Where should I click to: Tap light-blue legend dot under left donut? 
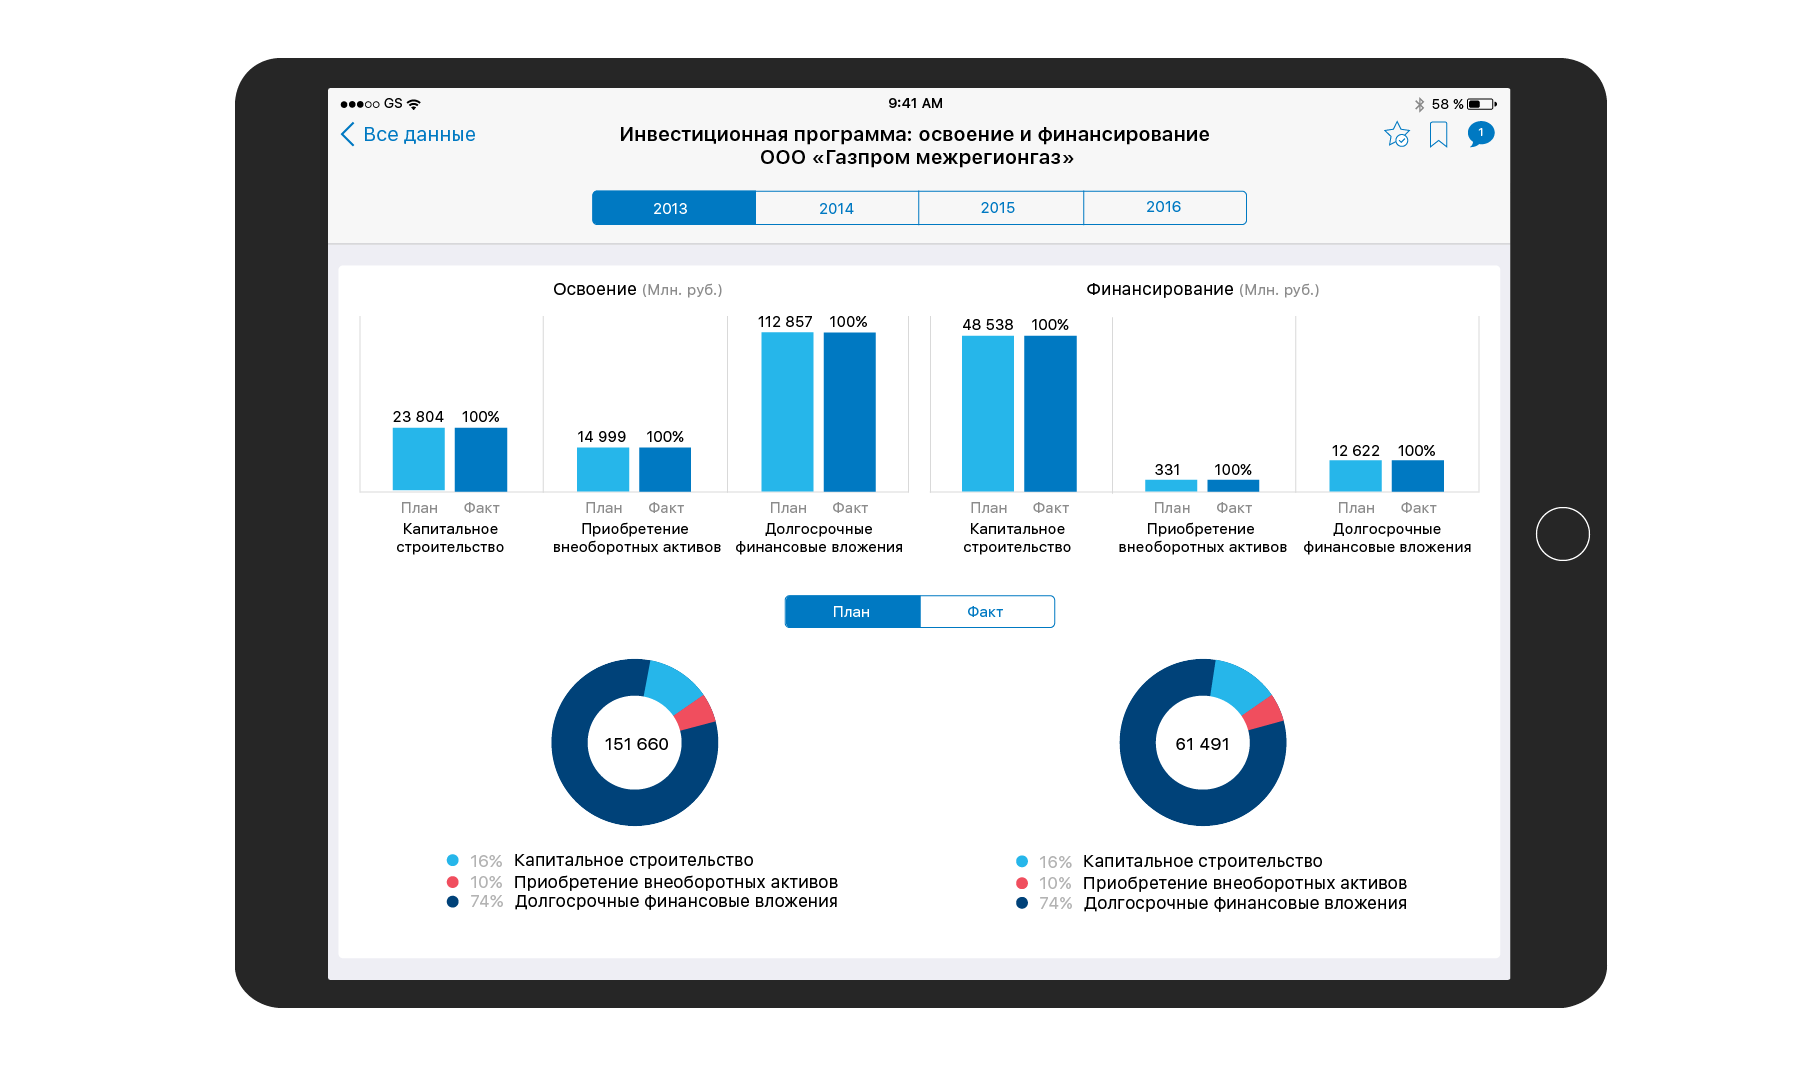pos(453,860)
